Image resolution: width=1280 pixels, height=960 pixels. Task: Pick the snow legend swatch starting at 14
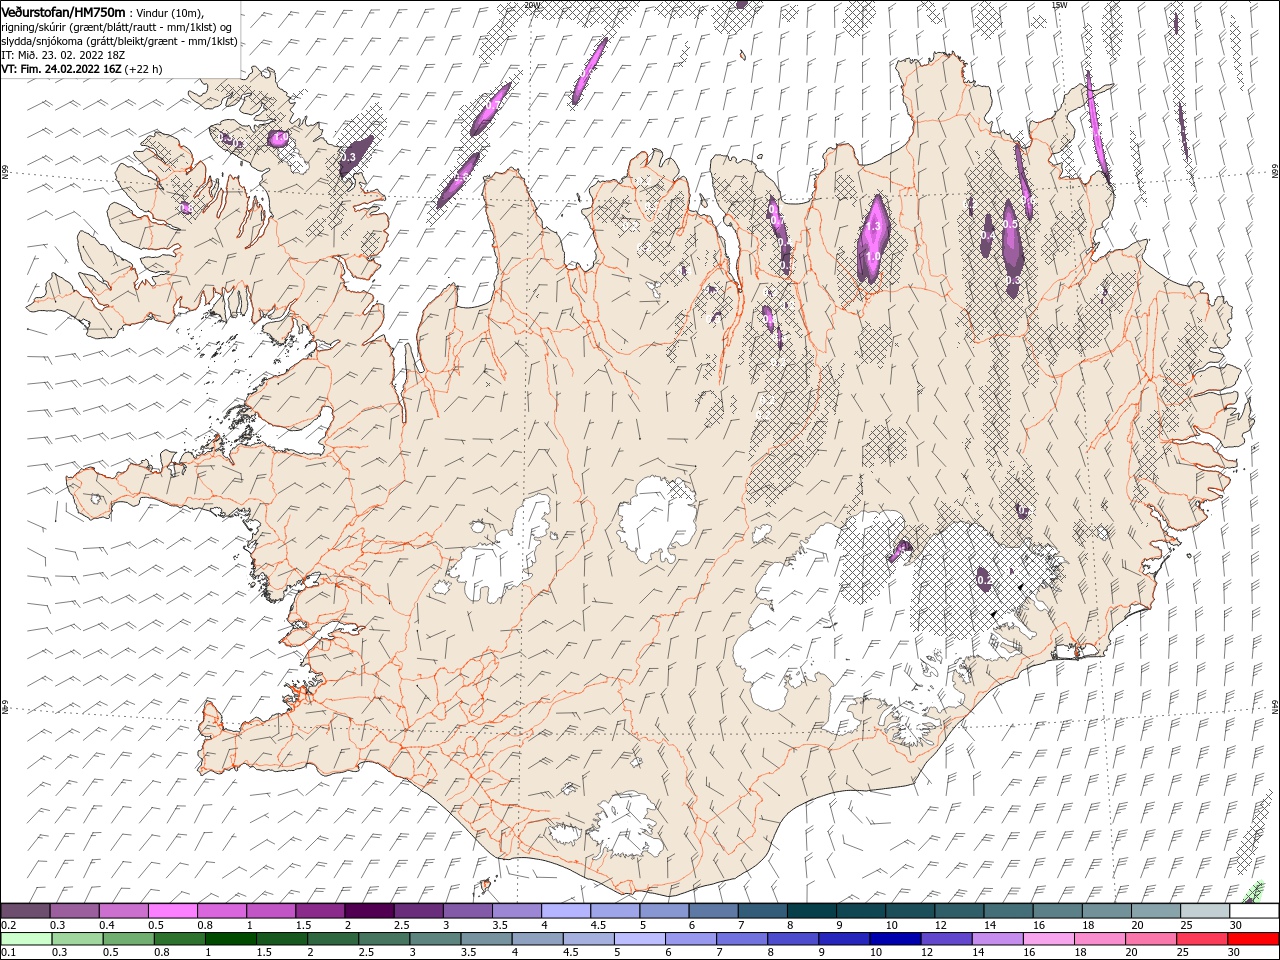[x=1007, y=910]
